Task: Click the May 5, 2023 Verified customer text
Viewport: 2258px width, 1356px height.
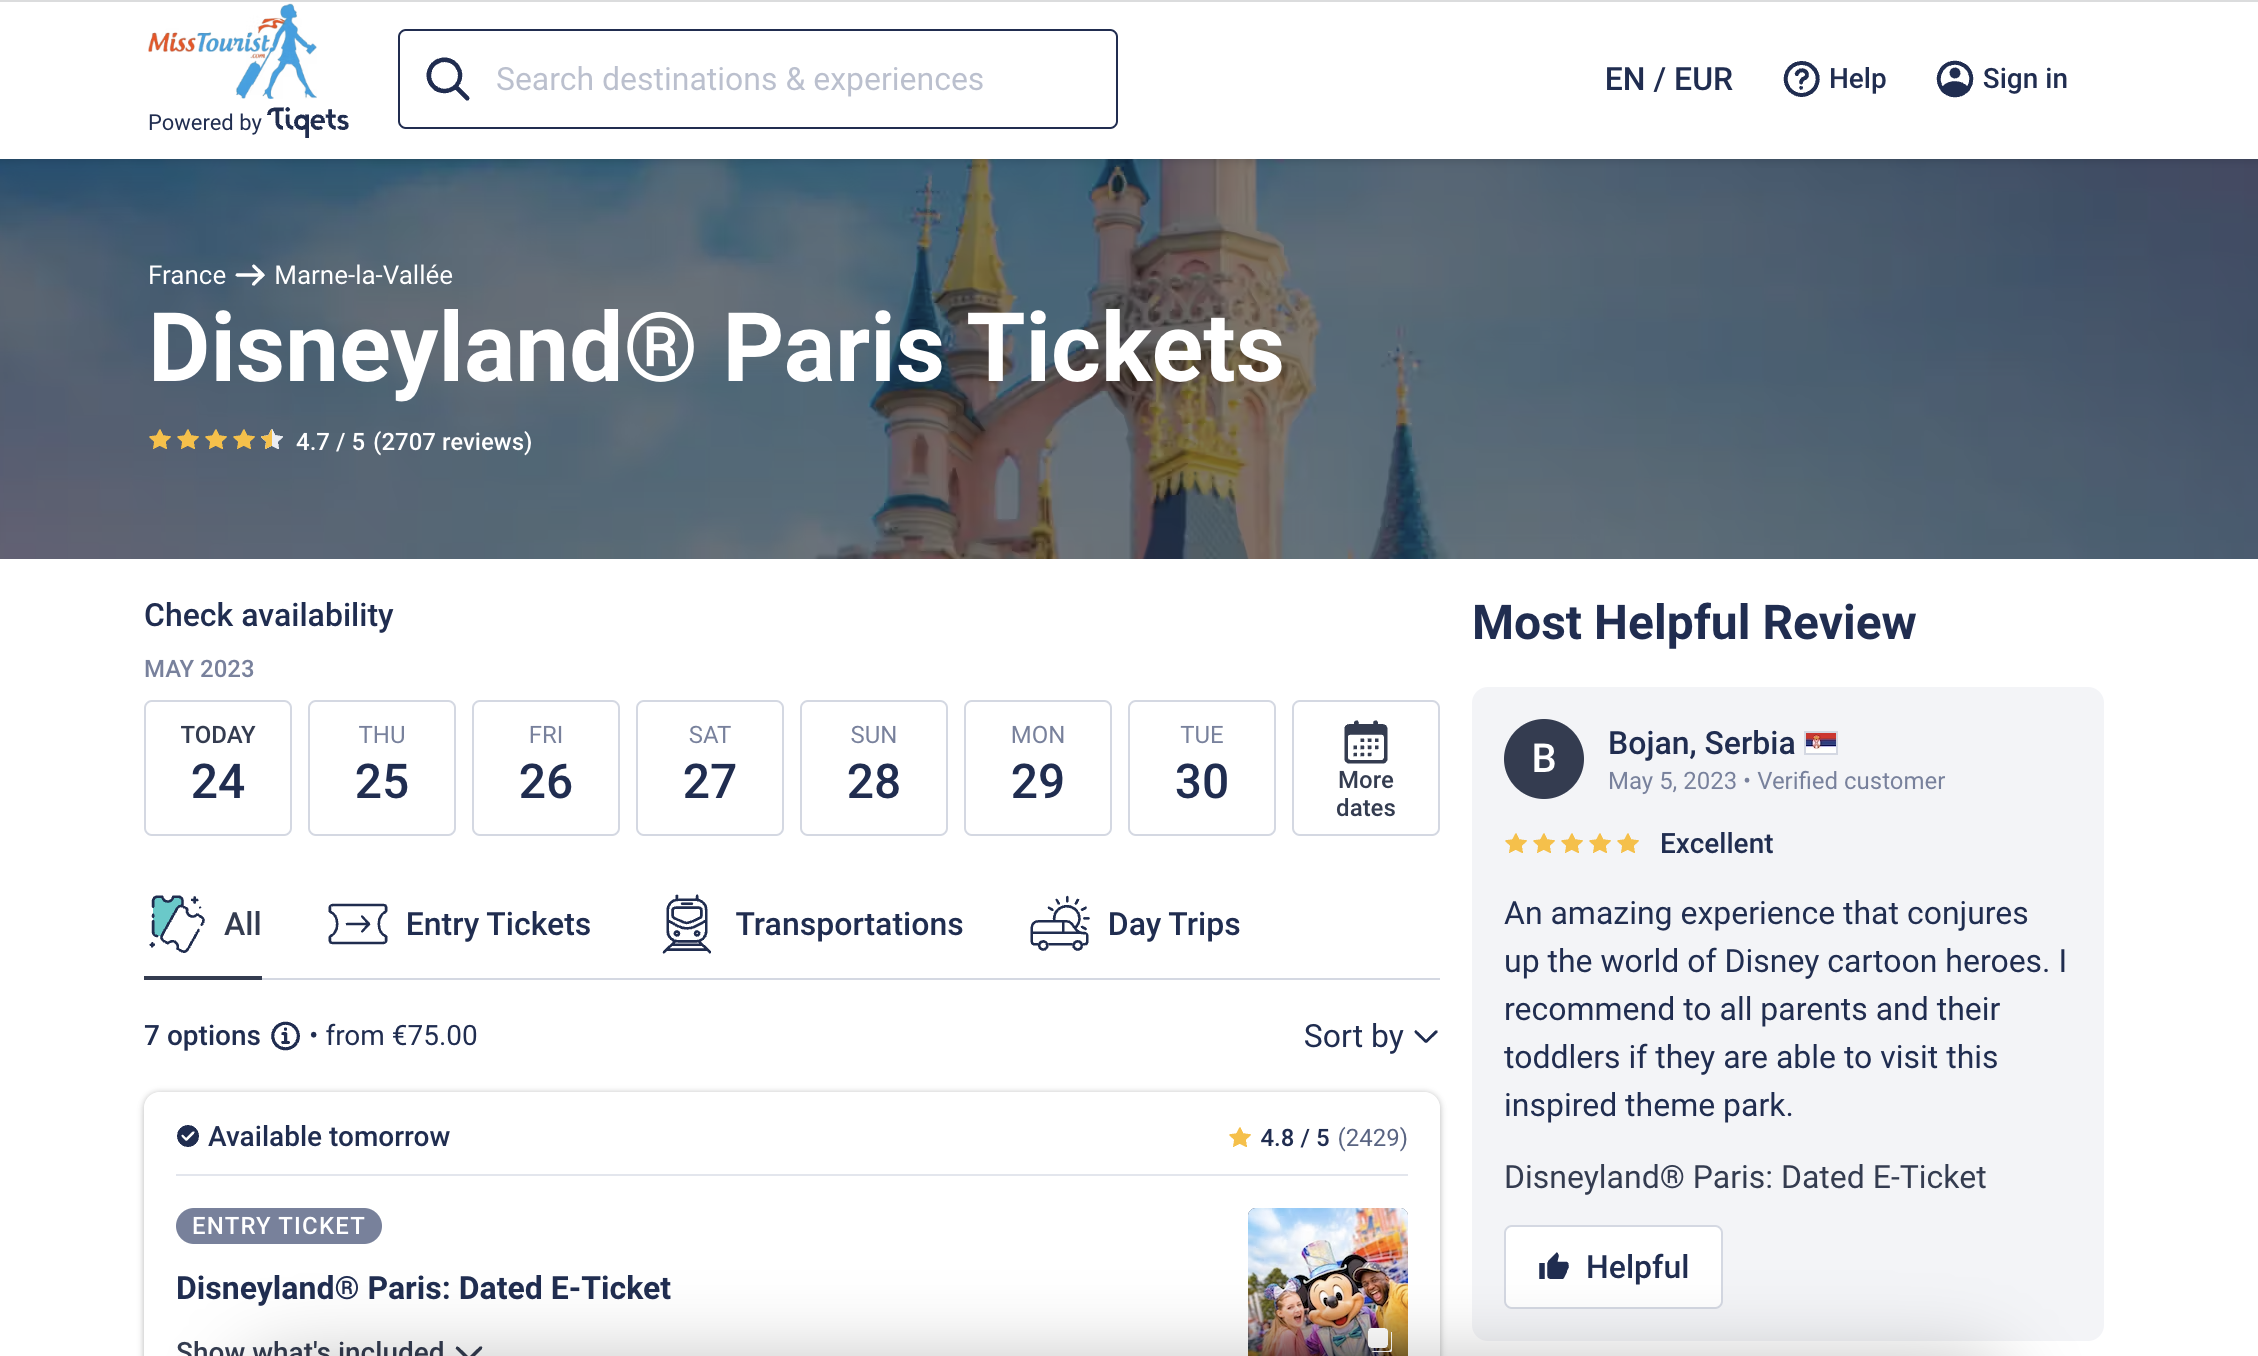Action: click(x=1776, y=781)
